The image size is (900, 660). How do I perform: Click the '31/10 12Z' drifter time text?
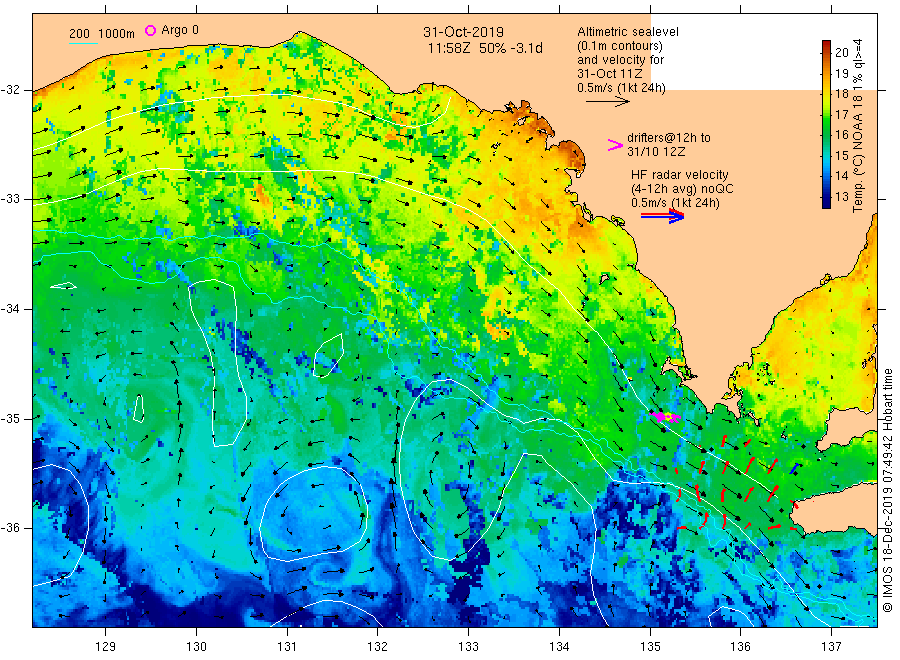[x=656, y=152]
